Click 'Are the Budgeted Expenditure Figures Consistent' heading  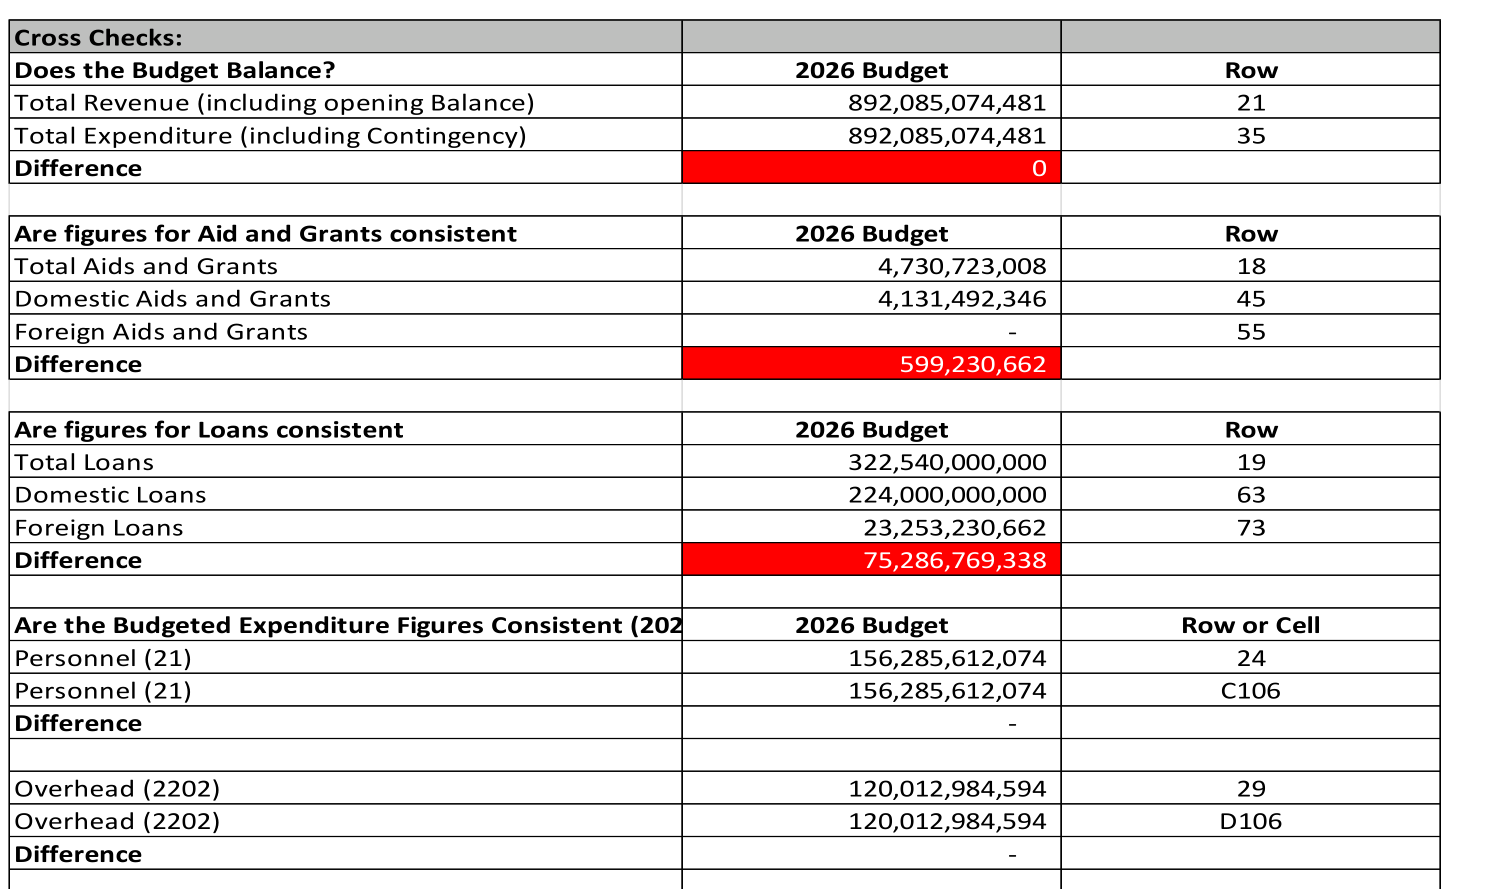click(x=346, y=625)
